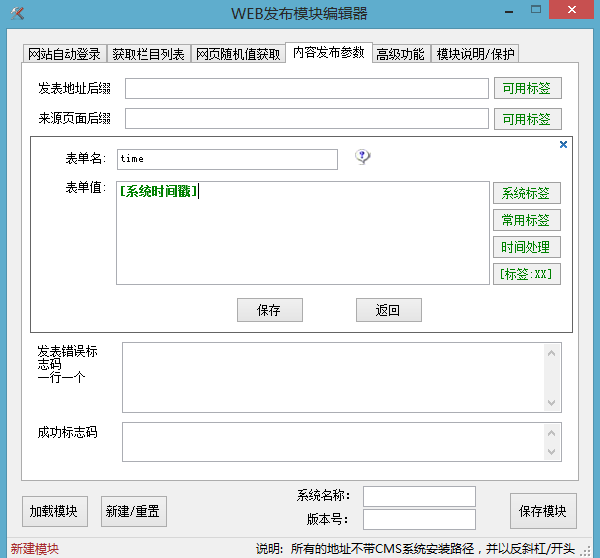Go to the 高级功能 tab
This screenshot has width=600, height=558.
(400, 54)
